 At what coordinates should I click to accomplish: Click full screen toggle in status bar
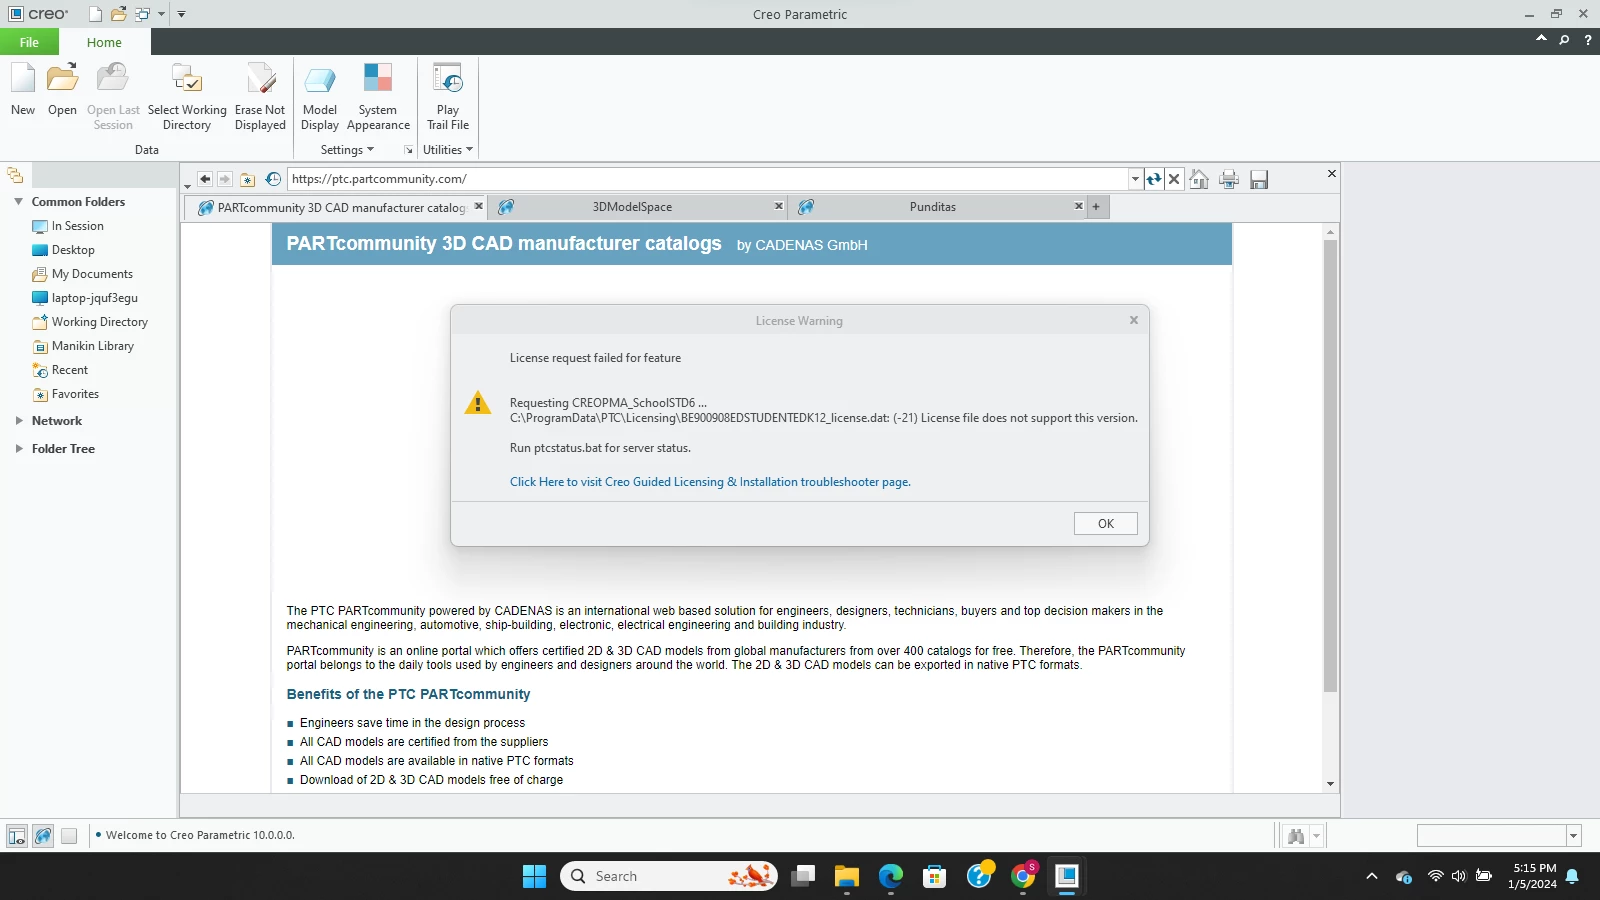click(x=69, y=836)
